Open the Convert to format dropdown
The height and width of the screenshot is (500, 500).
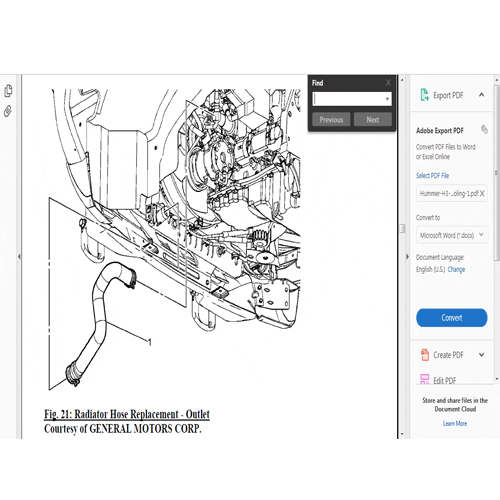point(452,235)
